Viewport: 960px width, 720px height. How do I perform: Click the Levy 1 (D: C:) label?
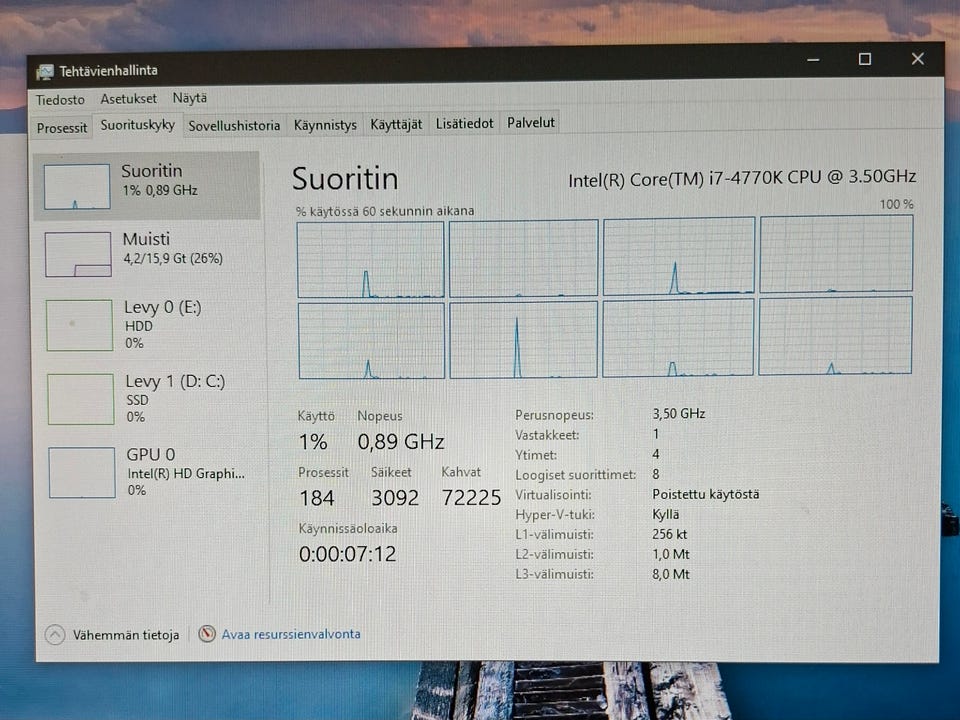(x=175, y=381)
